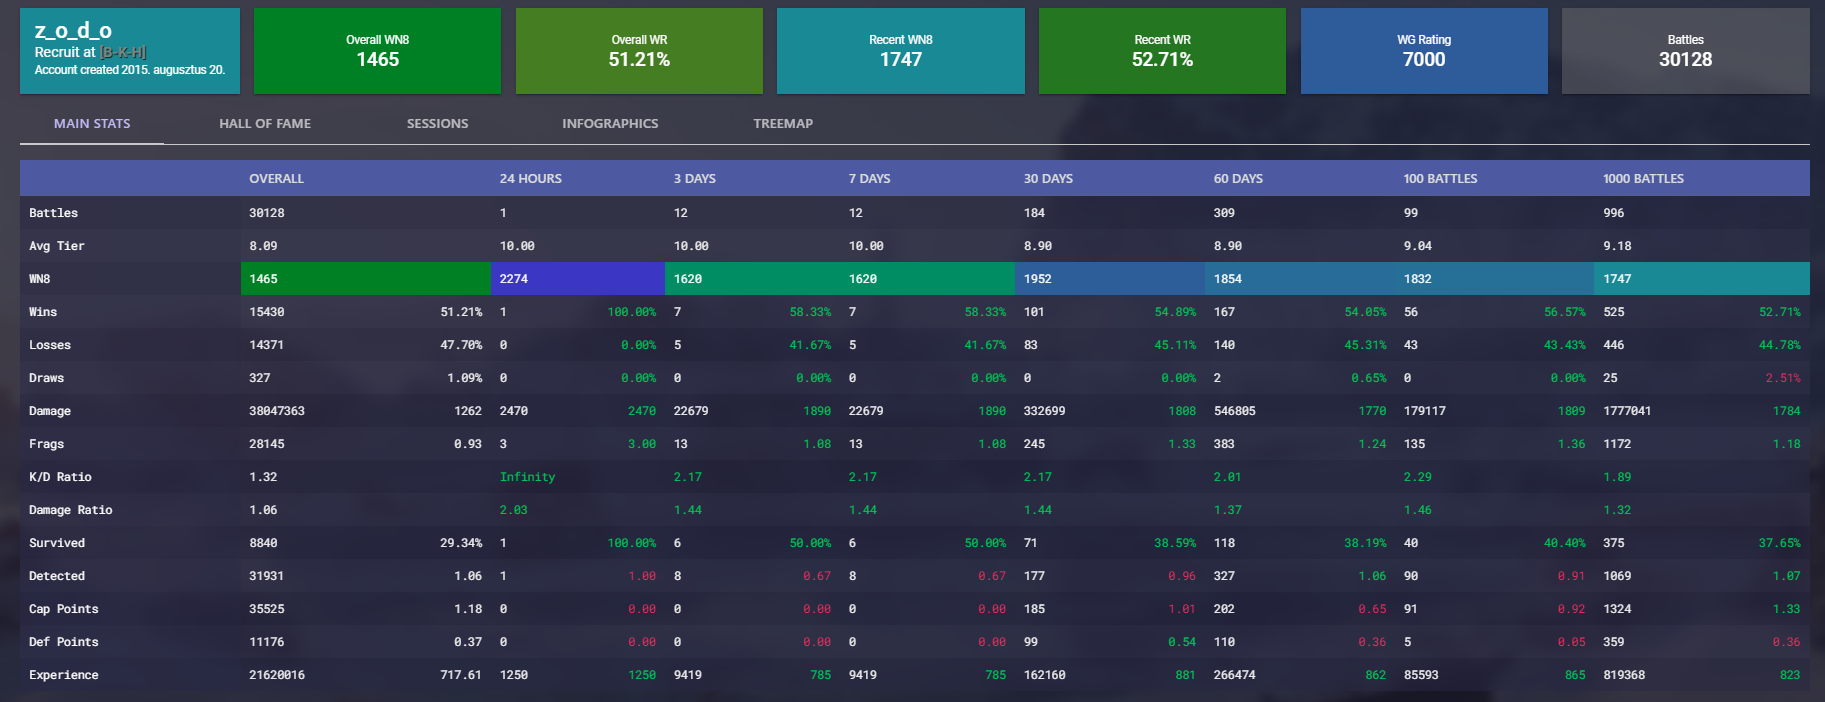Click the z_o_d_o player name
The image size is (1825, 702).
[73, 30]
